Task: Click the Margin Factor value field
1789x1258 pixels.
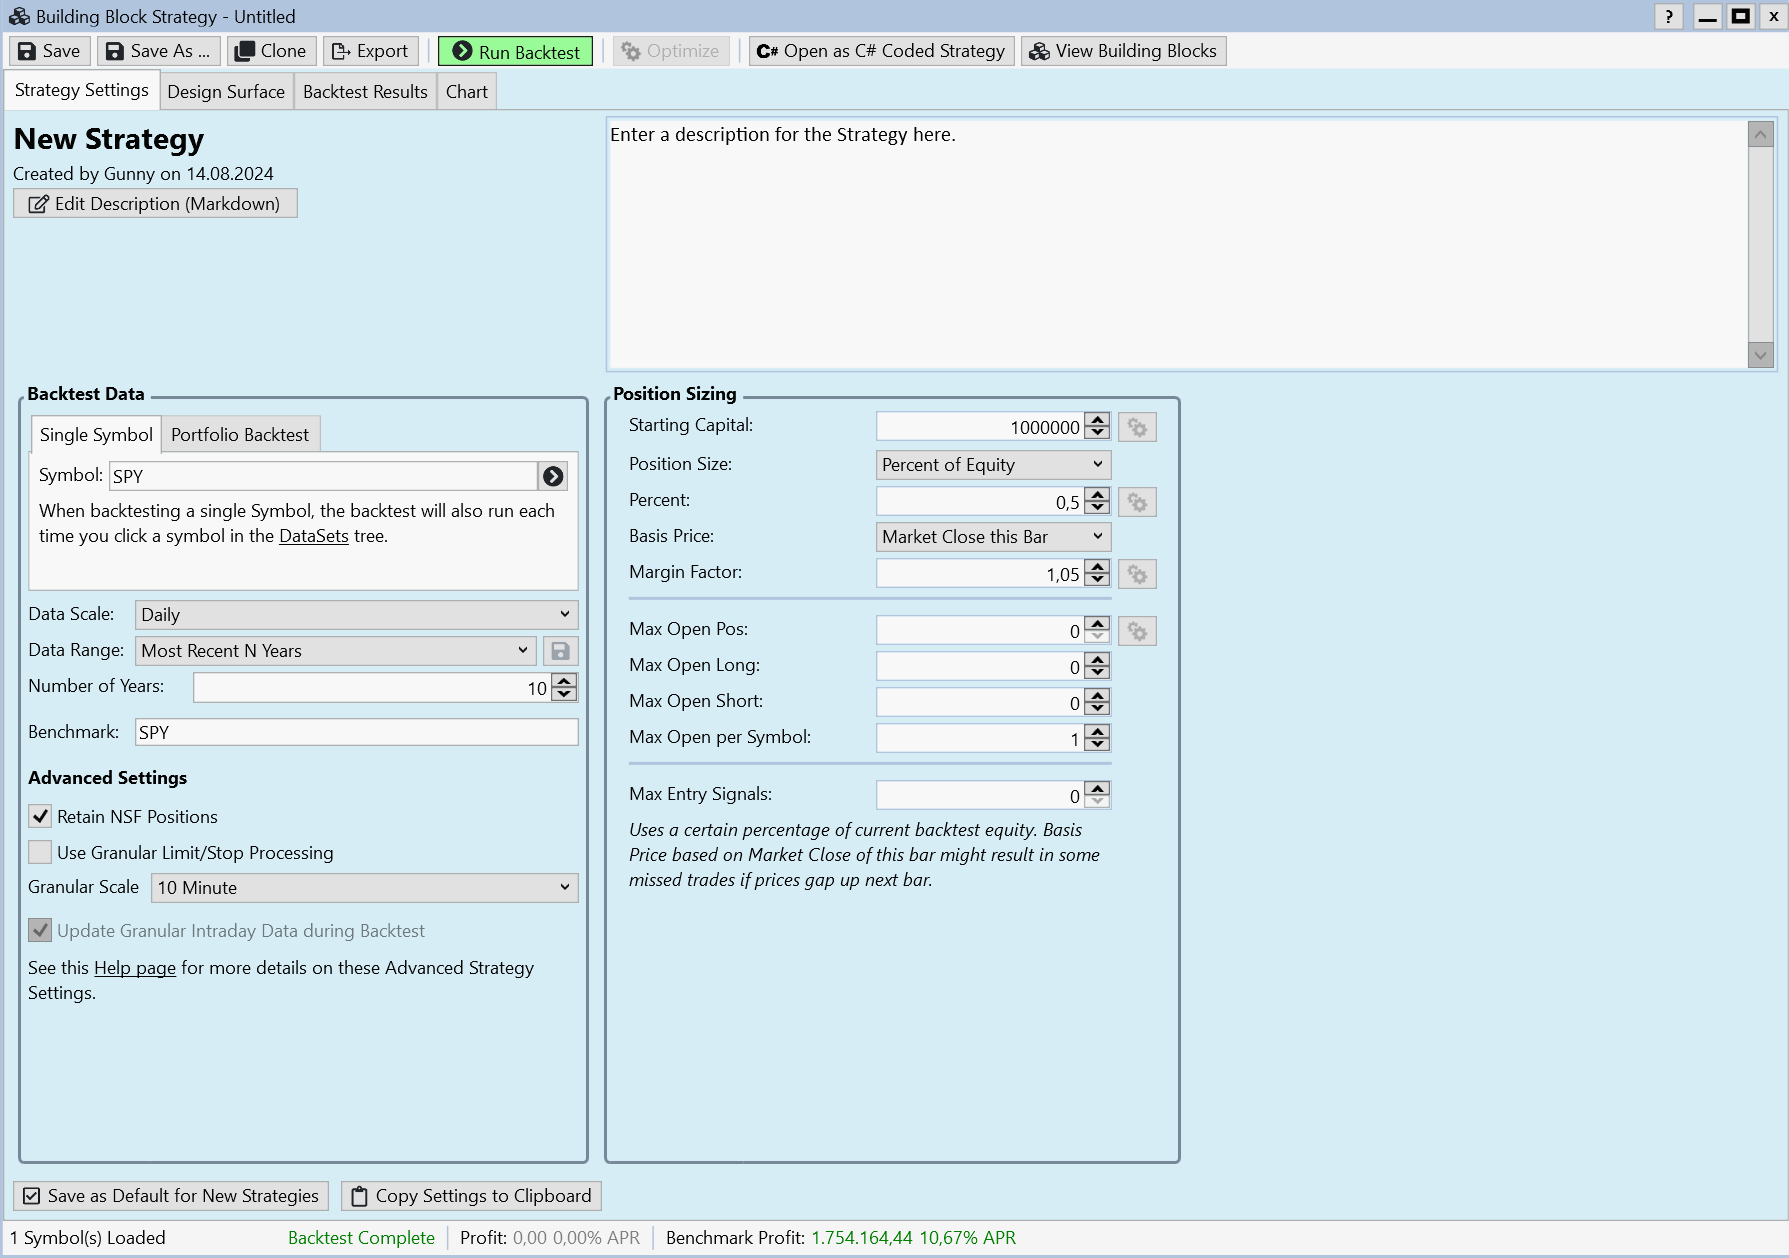Action: (x=980, y=574)
